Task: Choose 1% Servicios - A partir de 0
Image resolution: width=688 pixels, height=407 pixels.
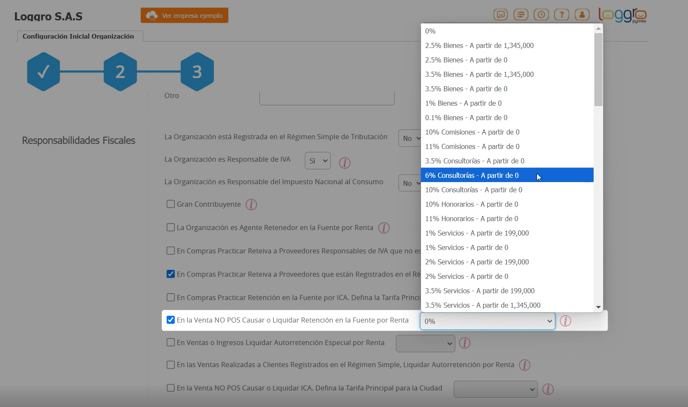Action: (507, 248)
